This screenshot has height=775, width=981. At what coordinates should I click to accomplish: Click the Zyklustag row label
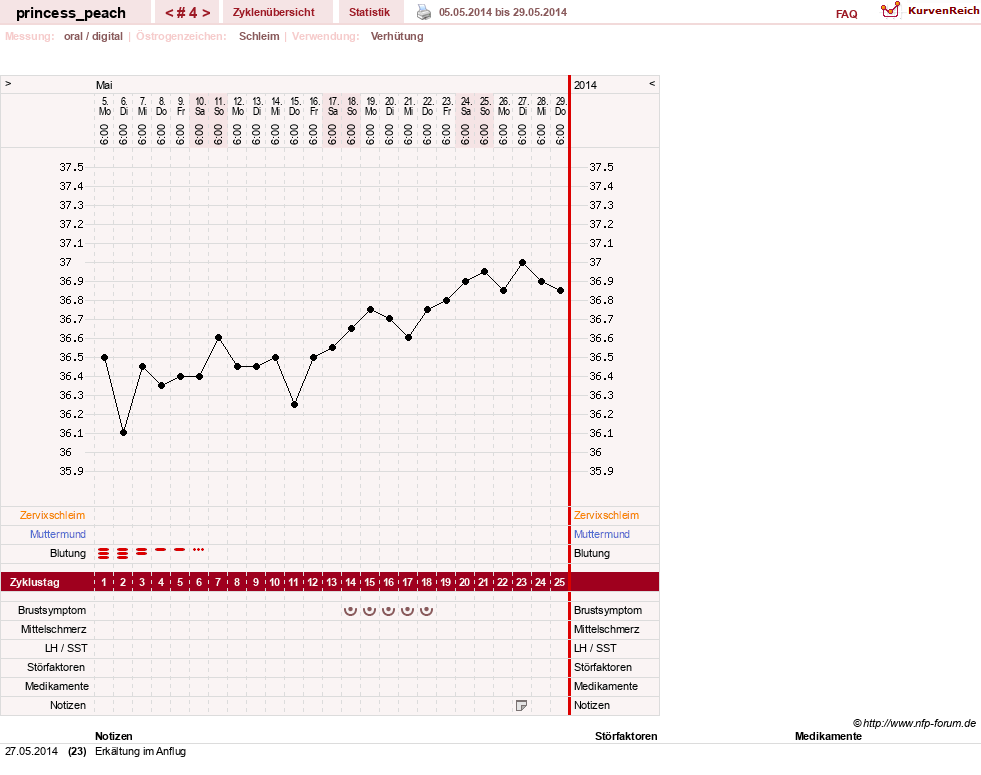(35, 582)
